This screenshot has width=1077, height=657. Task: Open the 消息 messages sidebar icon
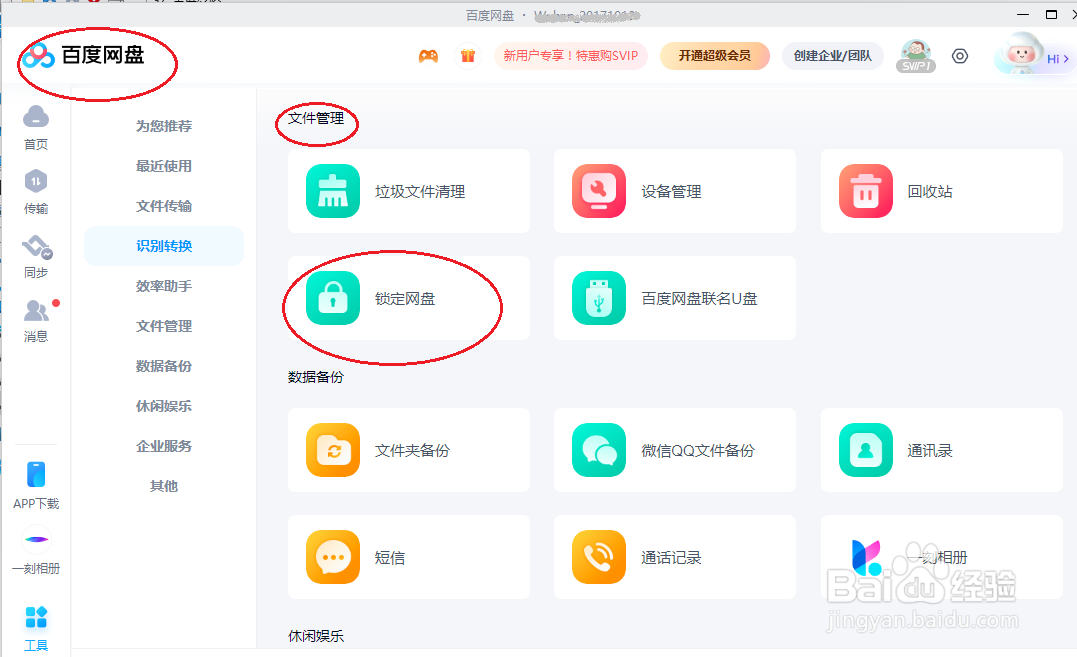click(36, 310)
